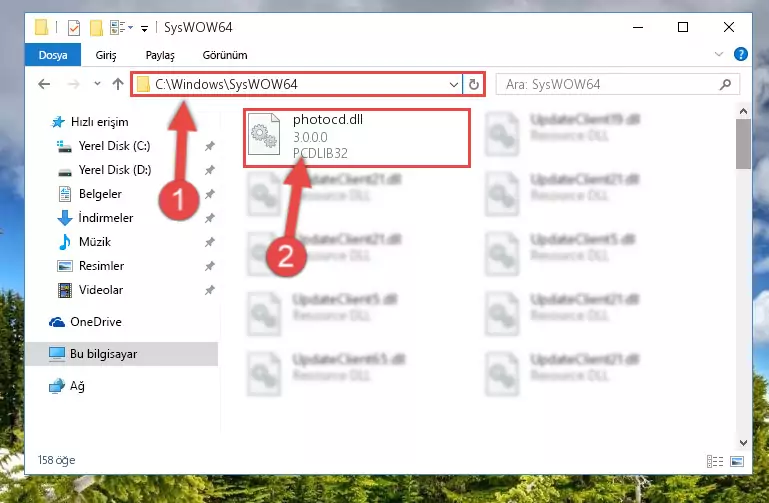Click the scrollbar down arrow
Screen dimensions: 769x503
[x=743, y=443]
